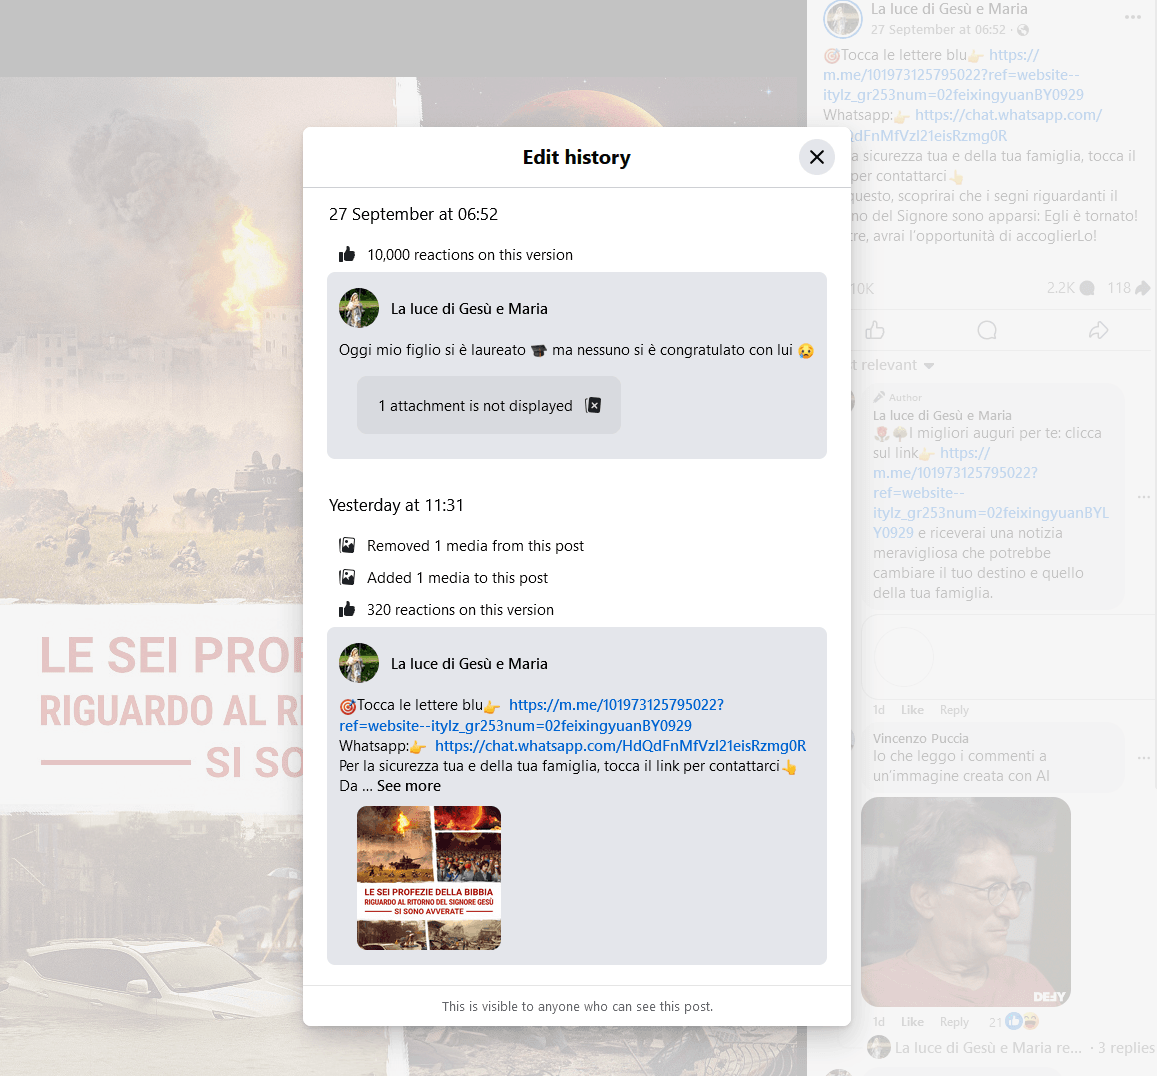
Task: Expand 'See more' in the edited post
Action: 409,786
